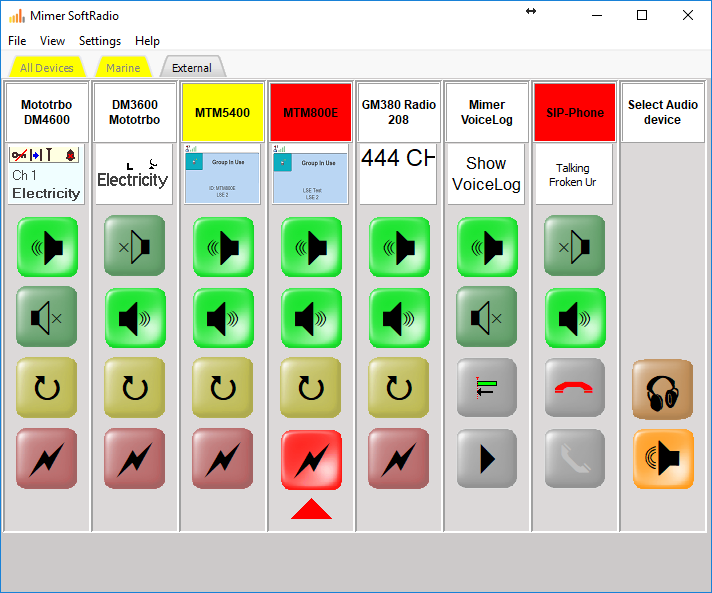Click the yellow MTM5400 device header
Image resolution: width=712 pixels, height=593 pixels.
pyautogui.click(x=222, y=113)
